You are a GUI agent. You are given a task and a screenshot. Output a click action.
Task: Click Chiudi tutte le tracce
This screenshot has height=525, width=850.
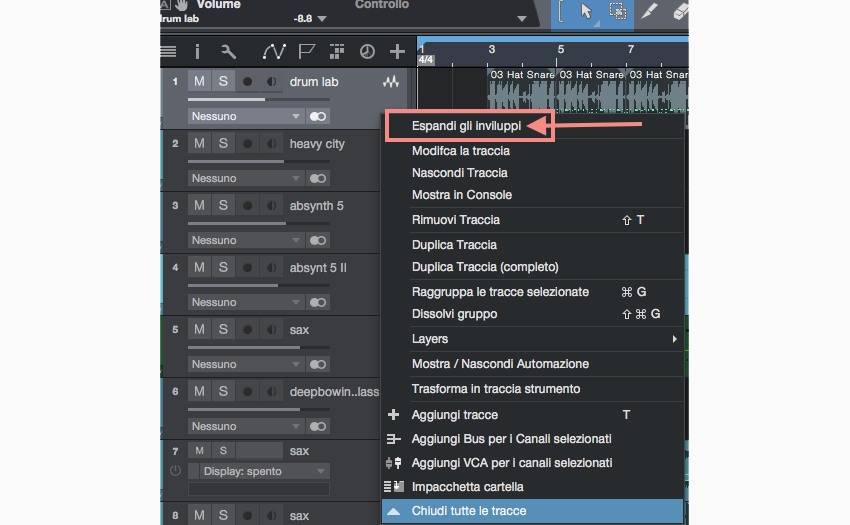pyautogui.click(x=469, y=511)
